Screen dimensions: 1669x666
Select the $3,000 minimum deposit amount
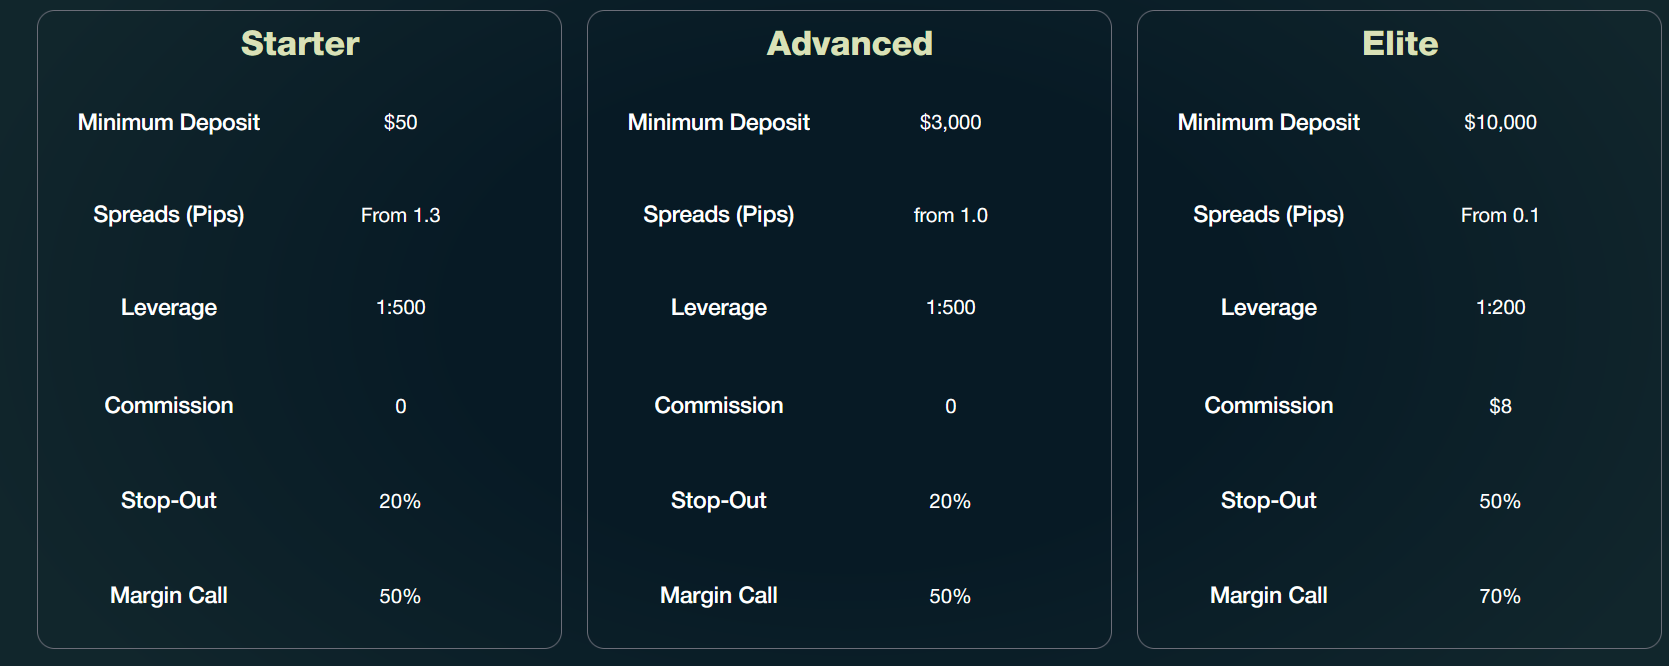[x=950, y=122]
